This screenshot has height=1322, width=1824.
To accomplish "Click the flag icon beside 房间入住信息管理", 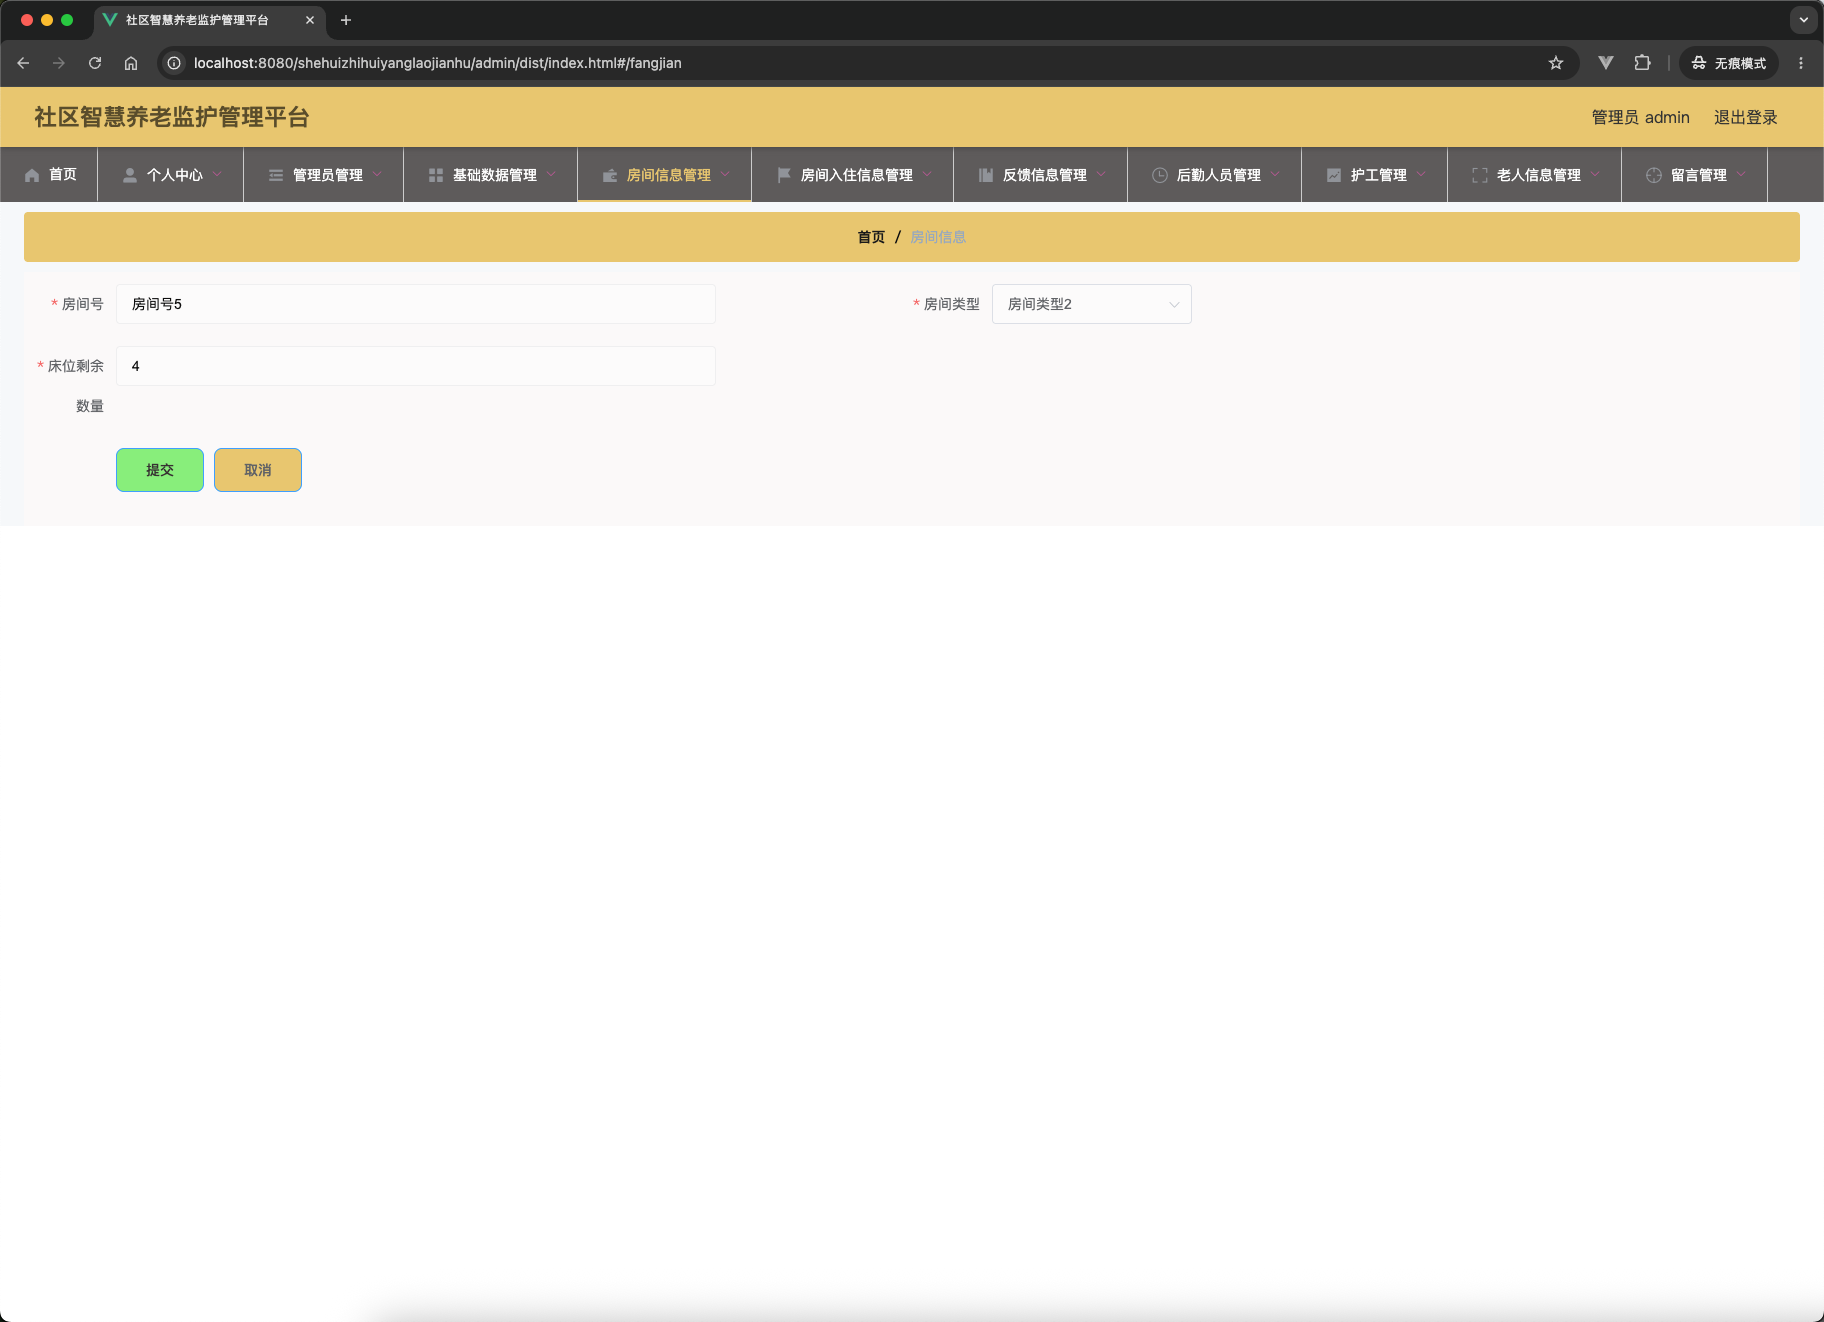I will pyautogui.click(x=784, y=175).
